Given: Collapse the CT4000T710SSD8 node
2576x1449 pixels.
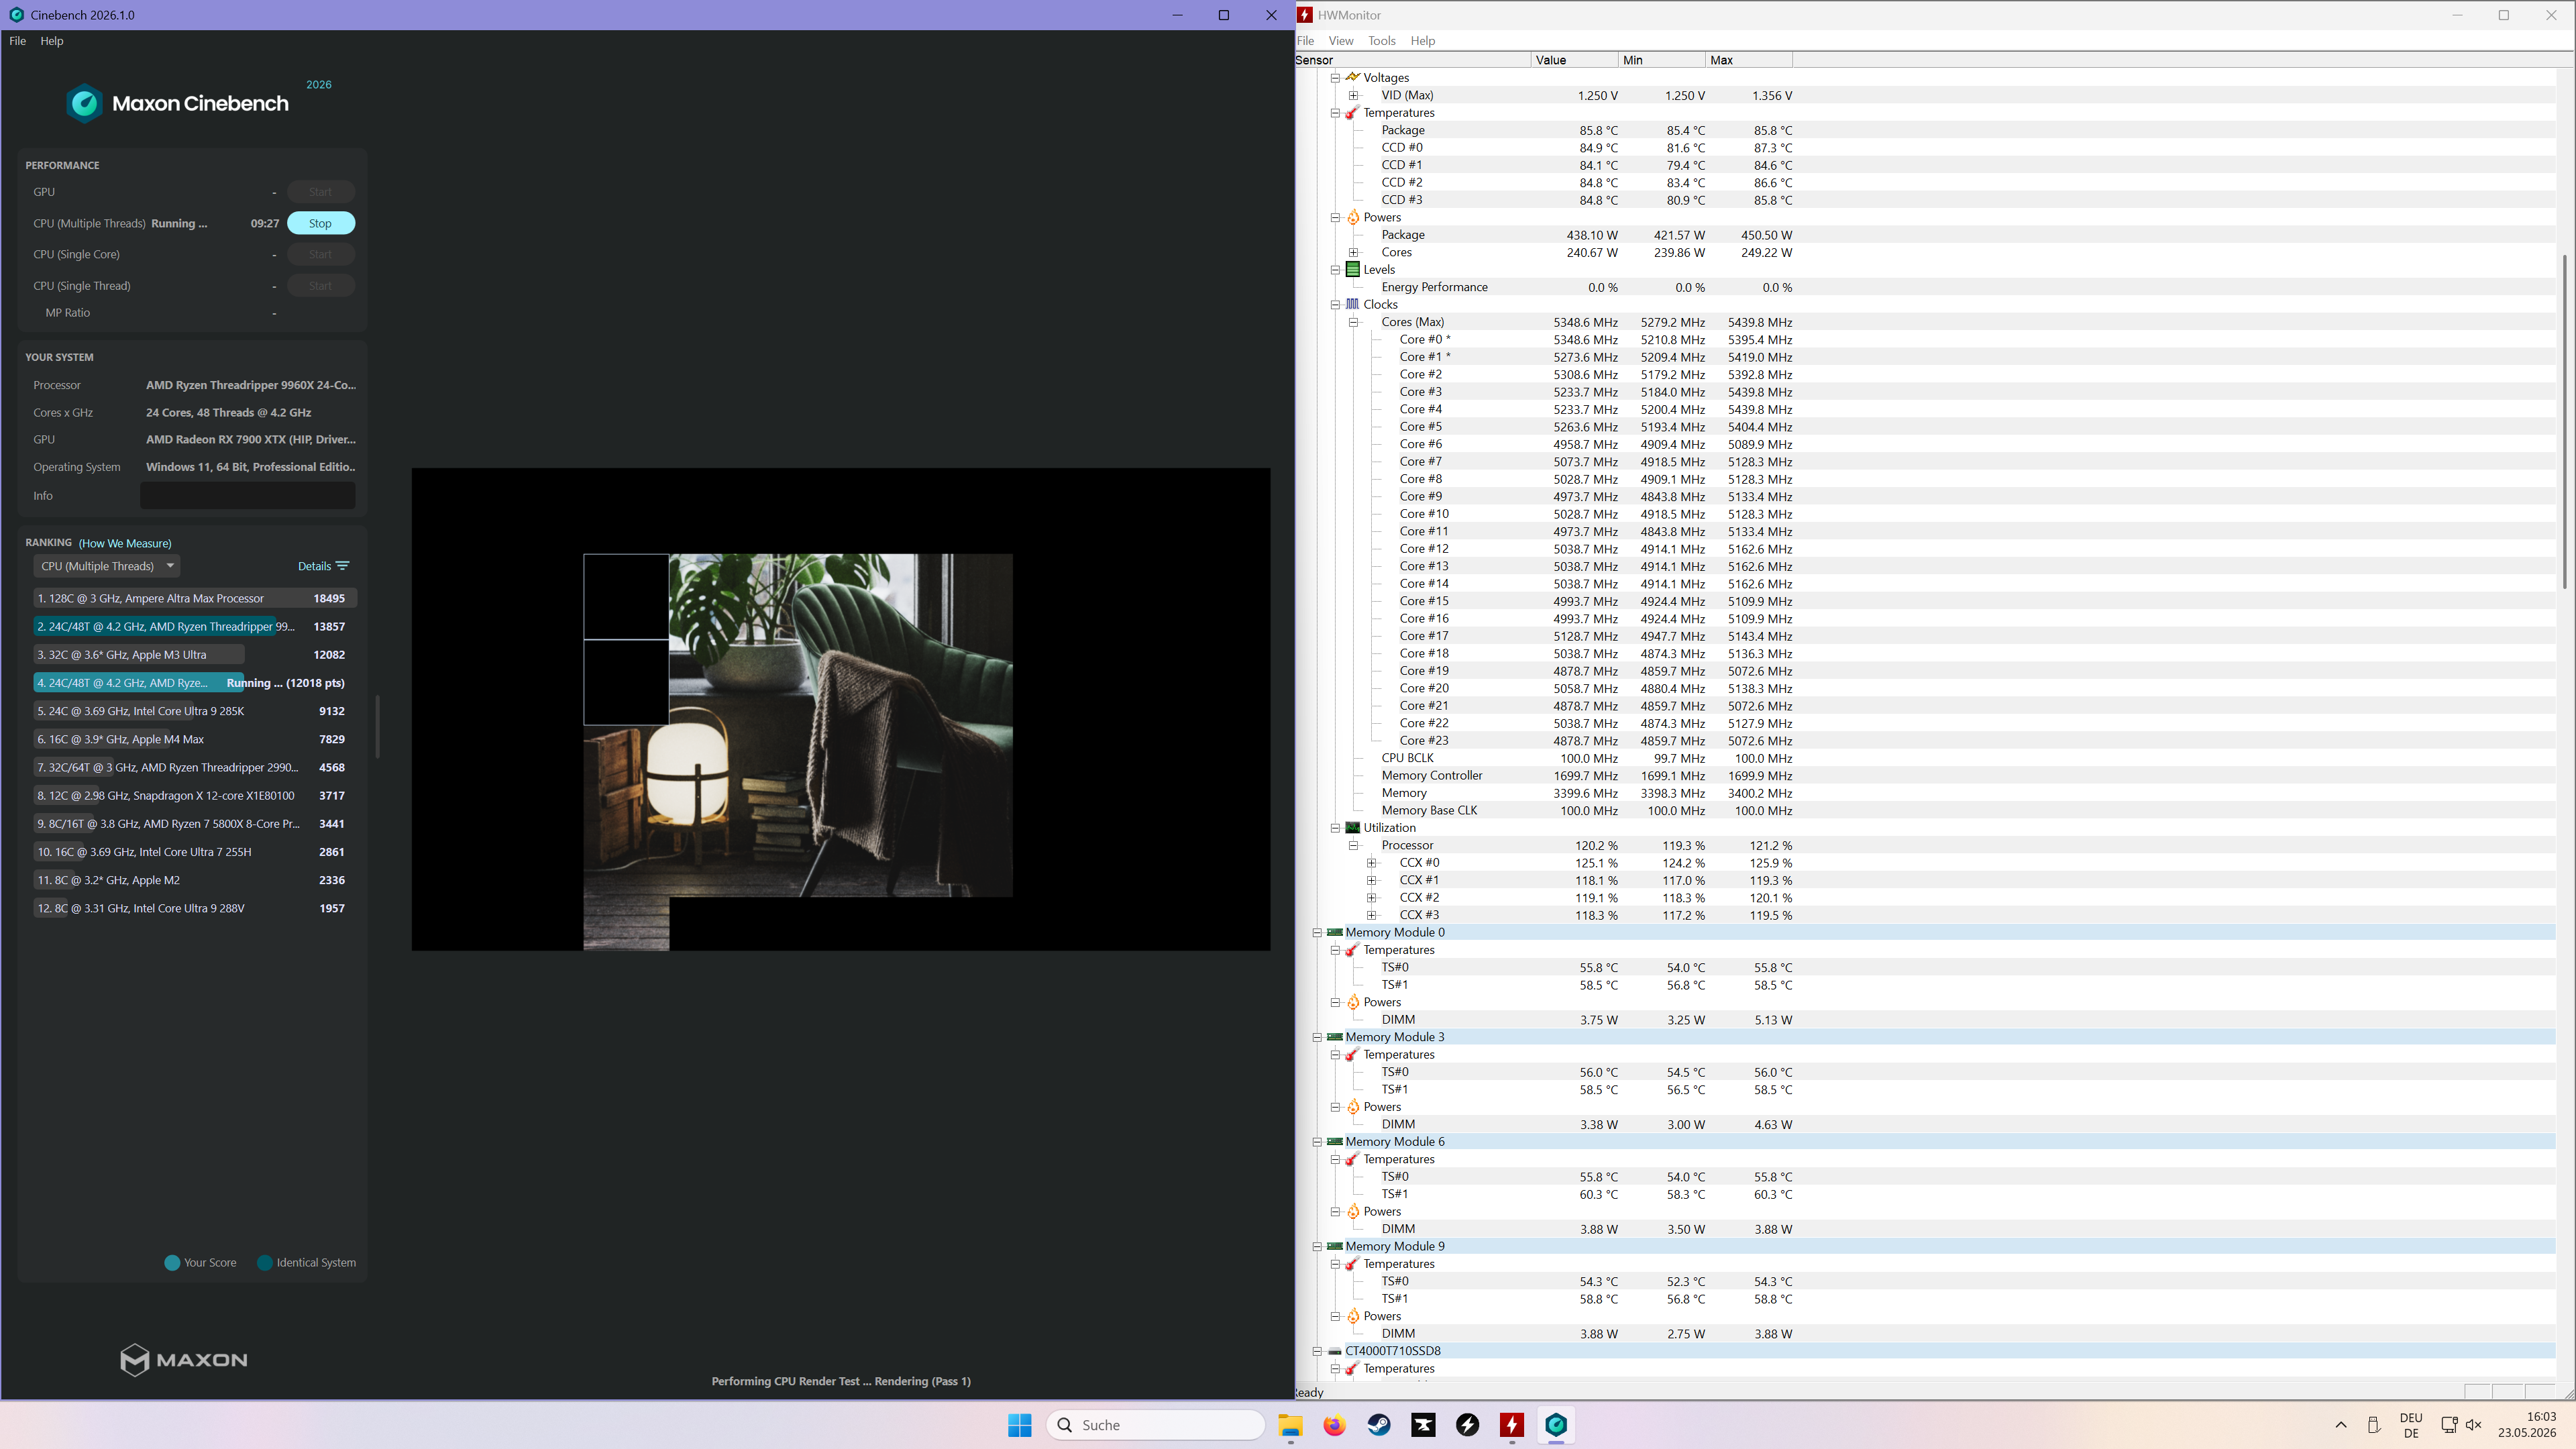Looking at the screenshot, I should coord(1317,1351).
